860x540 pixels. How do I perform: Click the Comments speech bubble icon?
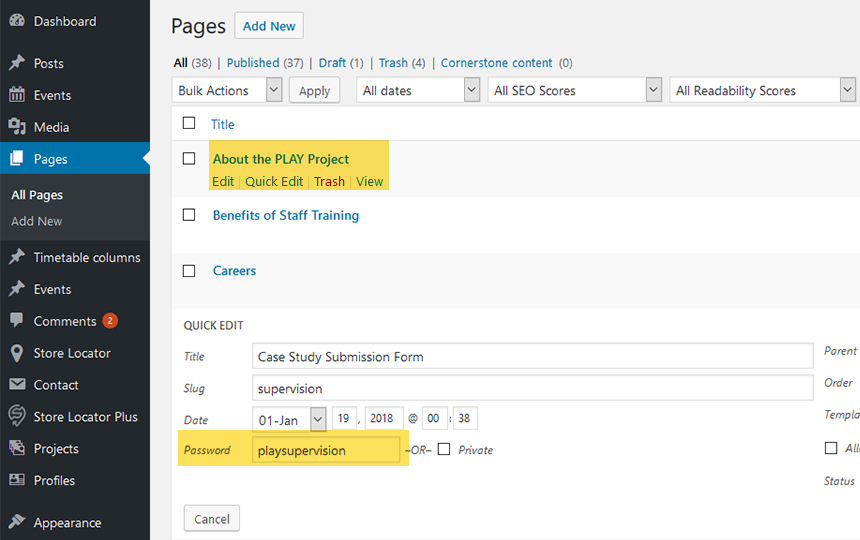pos(17,320)
